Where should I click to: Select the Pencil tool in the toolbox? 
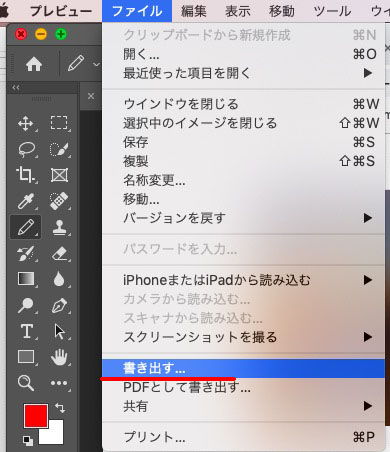click(x=26, y=227)
